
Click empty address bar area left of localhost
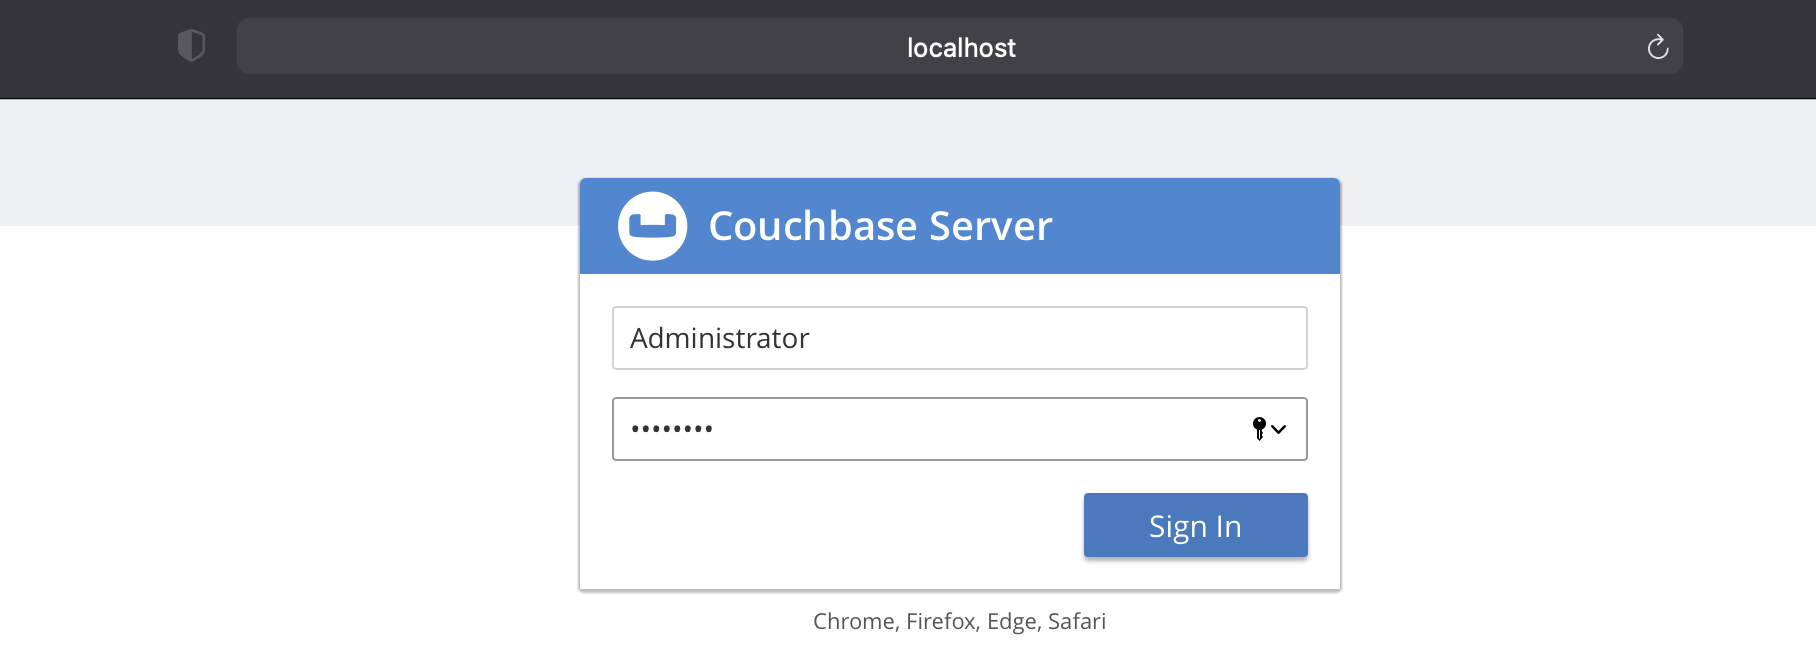pyautogui.click(x=550, y=47)
